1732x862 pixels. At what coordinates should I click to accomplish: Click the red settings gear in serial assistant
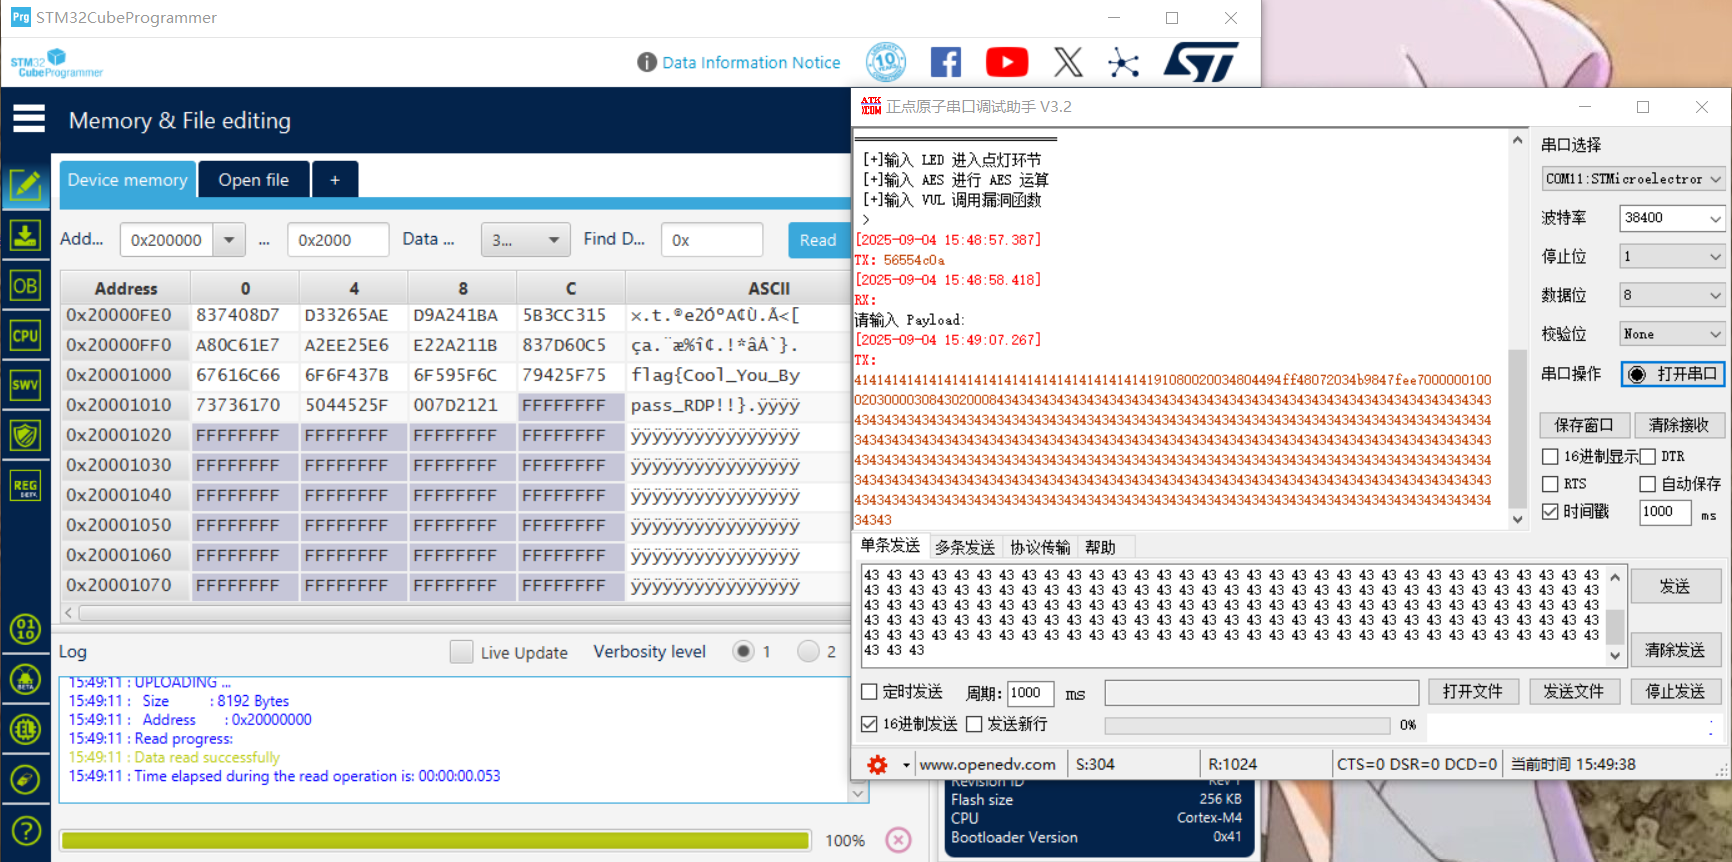click(x=877, y=765)
